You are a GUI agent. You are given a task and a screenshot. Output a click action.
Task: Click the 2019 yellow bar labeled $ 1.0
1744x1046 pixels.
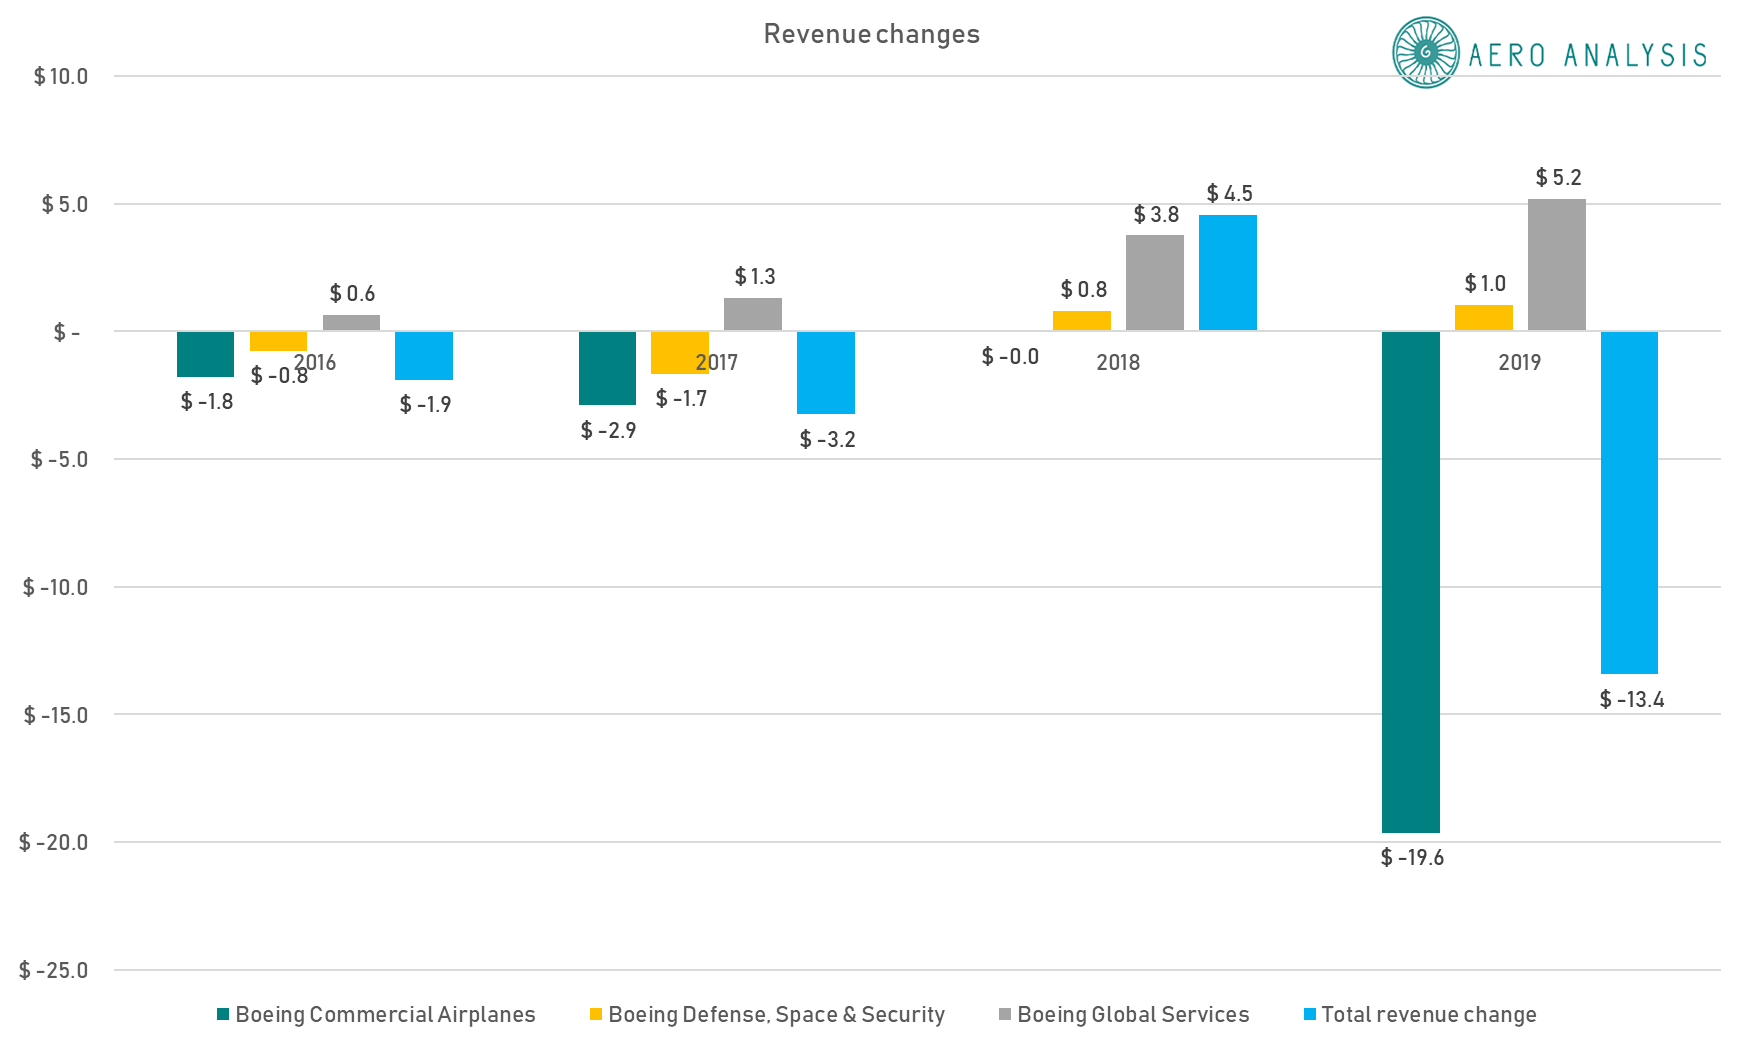point(1484,318)
